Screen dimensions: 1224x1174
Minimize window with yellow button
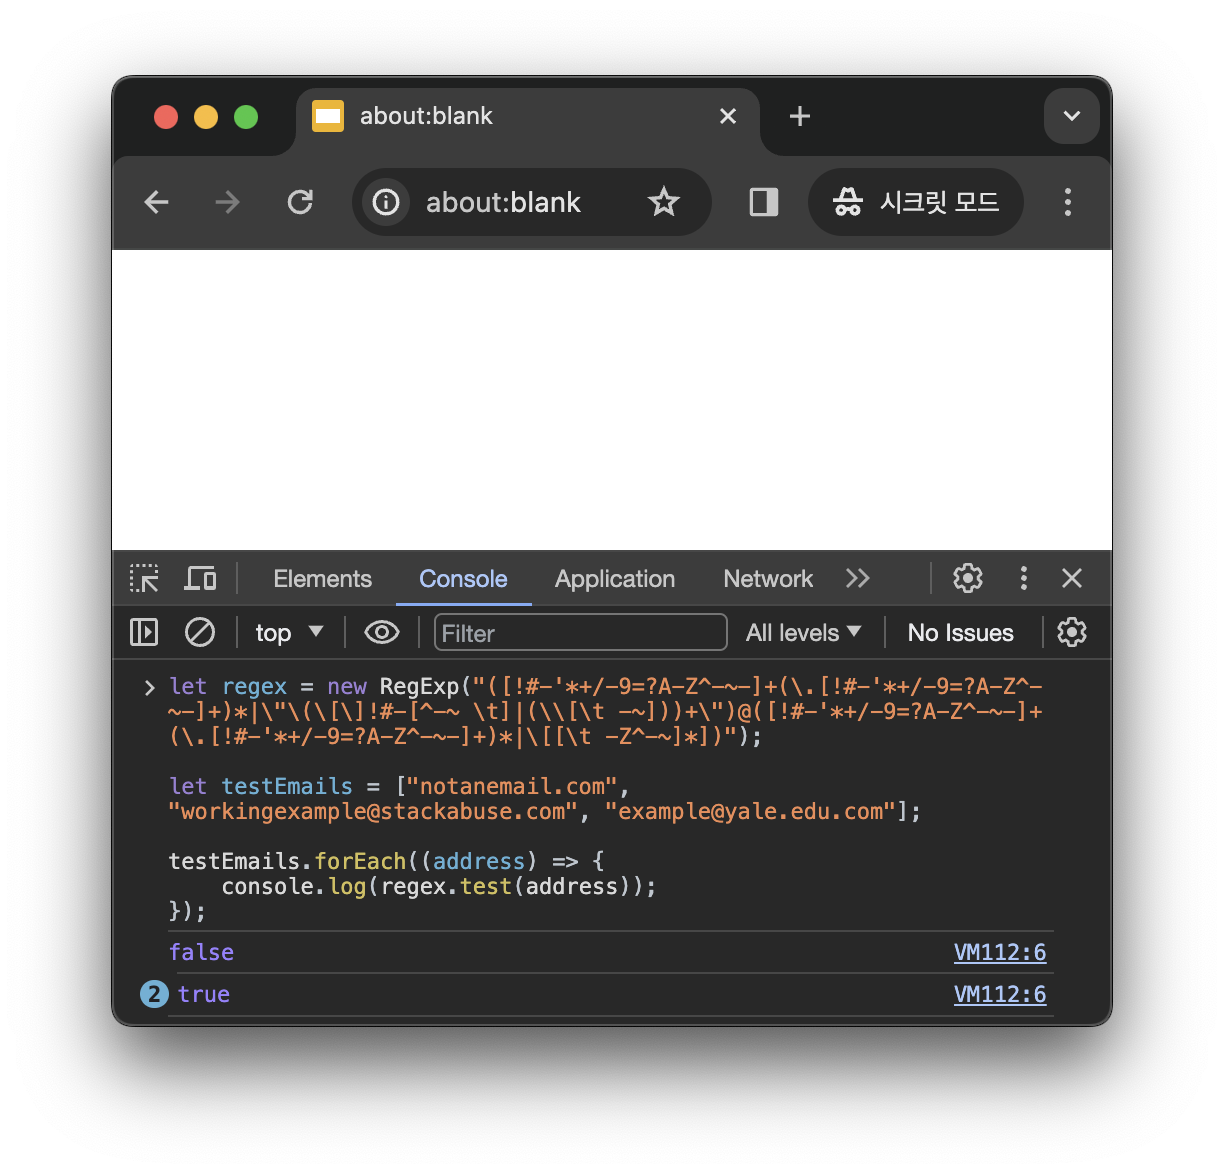(x=206, y=117)
